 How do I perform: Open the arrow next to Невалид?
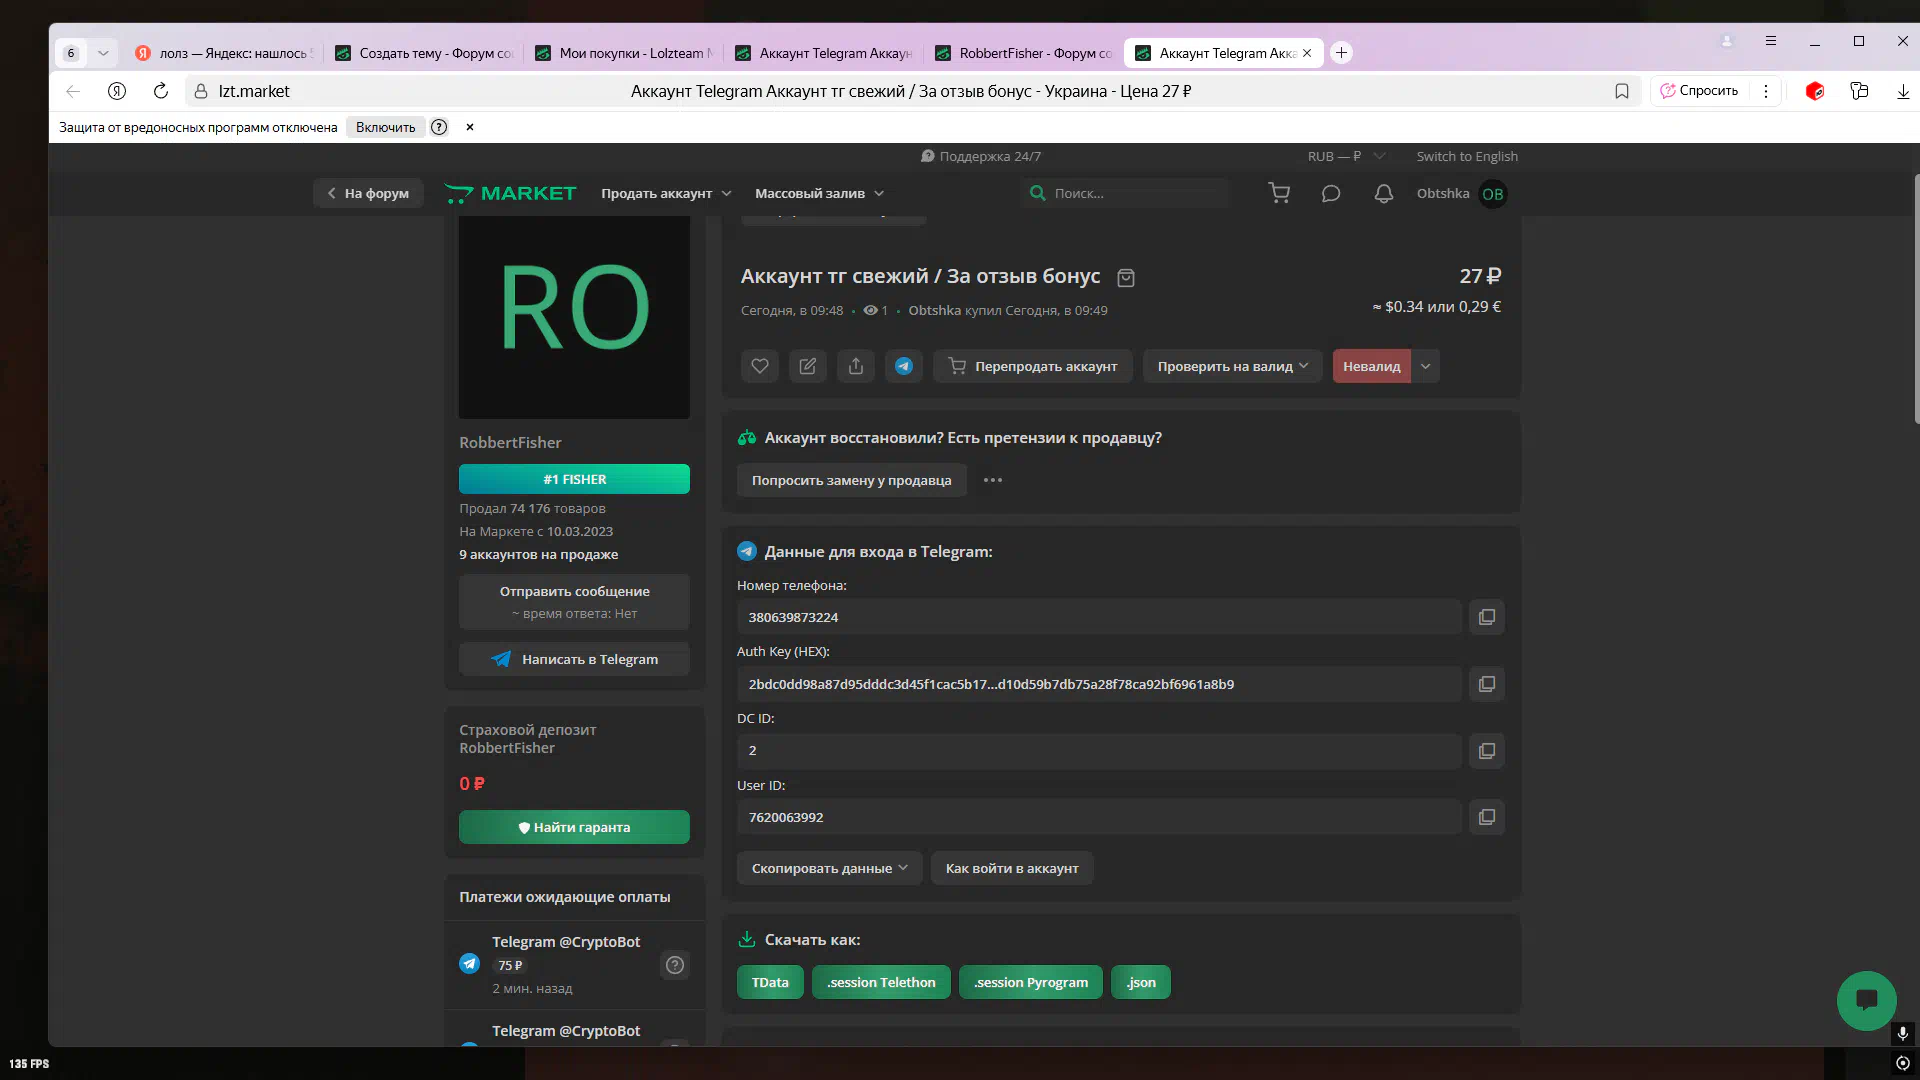point(1426,366)
